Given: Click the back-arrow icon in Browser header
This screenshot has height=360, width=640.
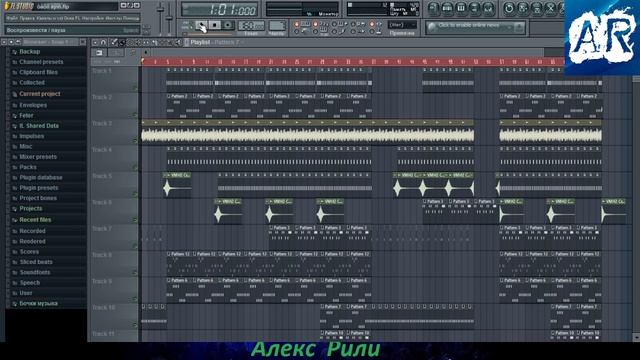Looking at the screenshot, I should pos(18,42).
